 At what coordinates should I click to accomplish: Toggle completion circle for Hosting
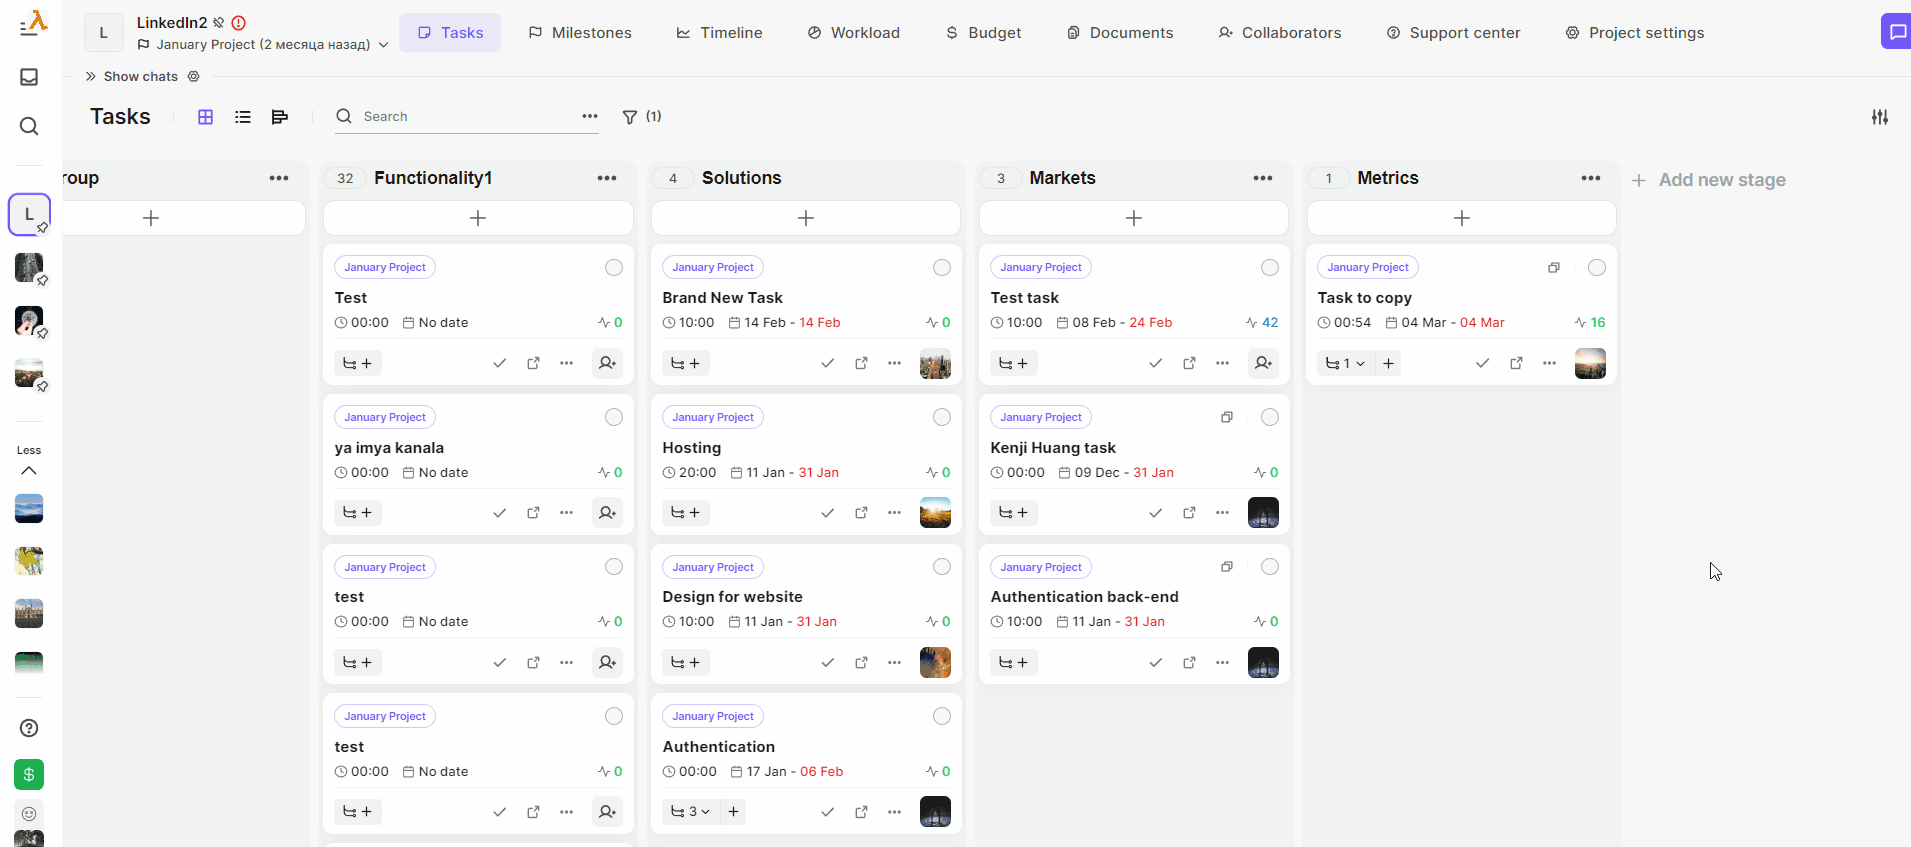click(x=942, y=417)
